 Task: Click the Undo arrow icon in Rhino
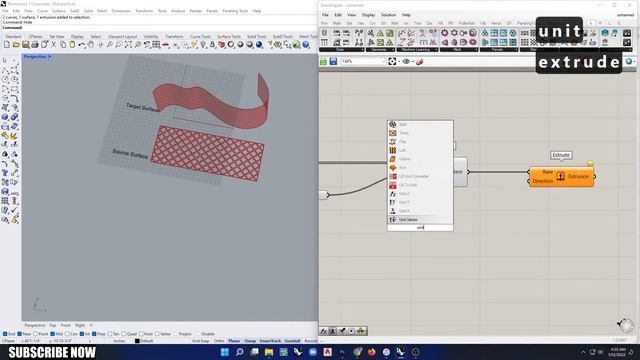coord(82,44)
